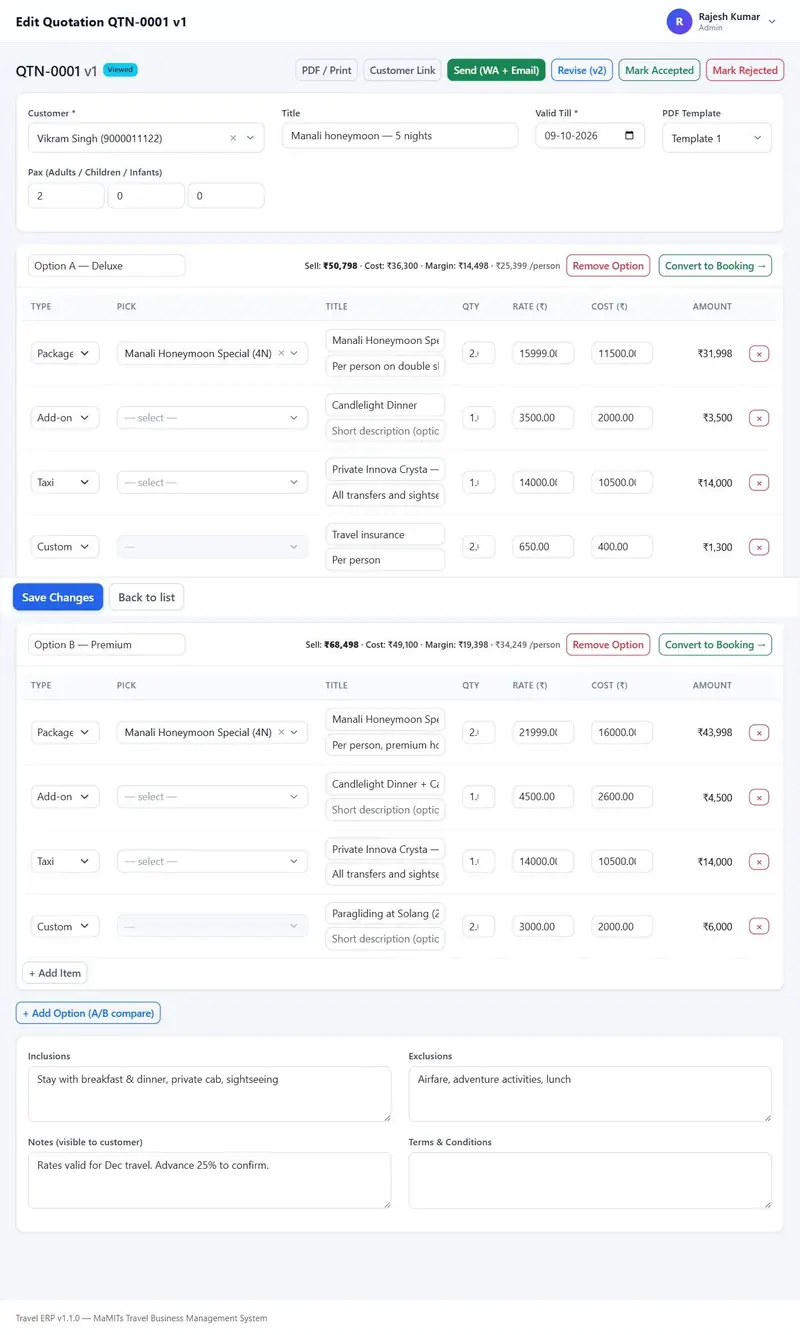Add a new Option (A/B compare)
Image resolution: width=800 pixels, height=1335 pixels.
coord(88,1013)
